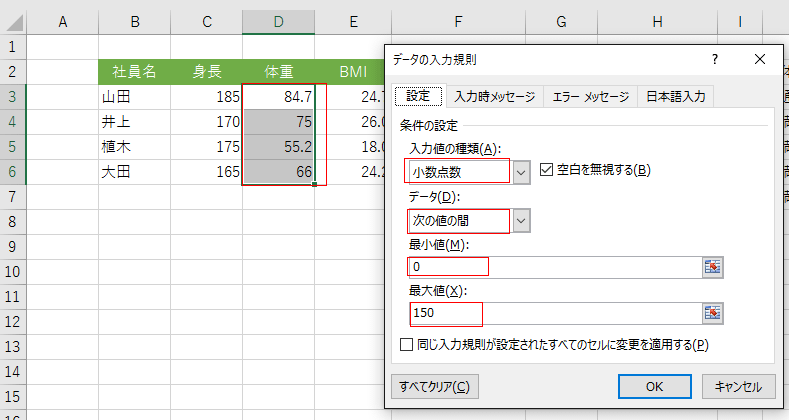Open the エラー メッセージ tab

[x=590, y=97]
